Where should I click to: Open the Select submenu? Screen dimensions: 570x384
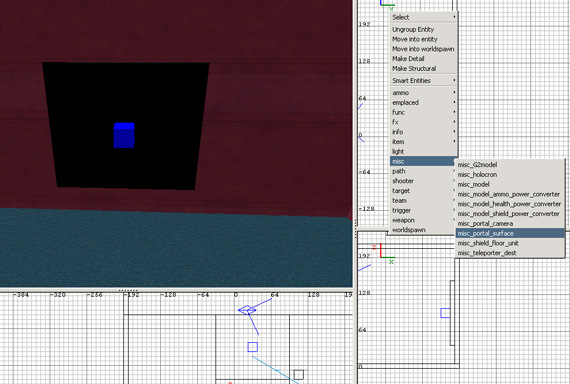point(424,17)
